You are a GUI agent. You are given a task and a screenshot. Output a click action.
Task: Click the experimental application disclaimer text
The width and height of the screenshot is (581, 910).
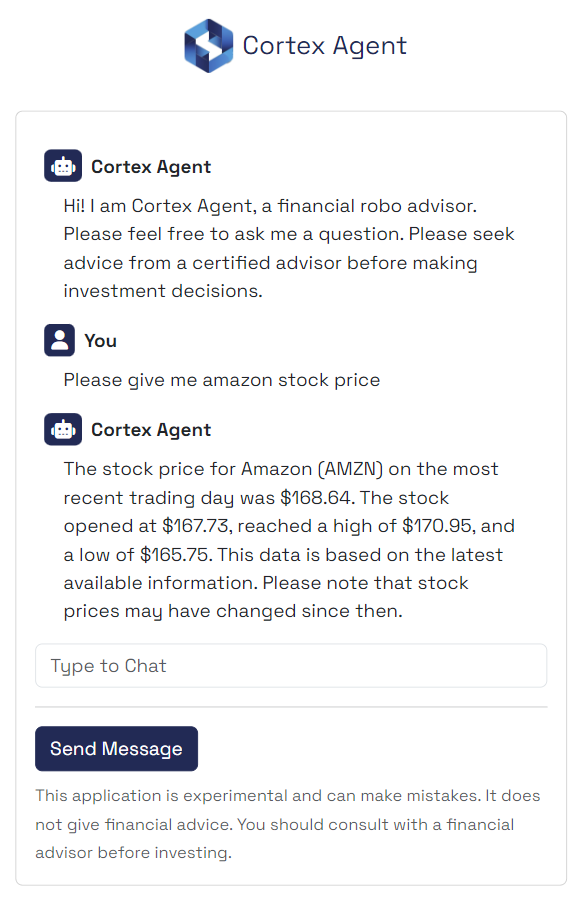(288, 824)
